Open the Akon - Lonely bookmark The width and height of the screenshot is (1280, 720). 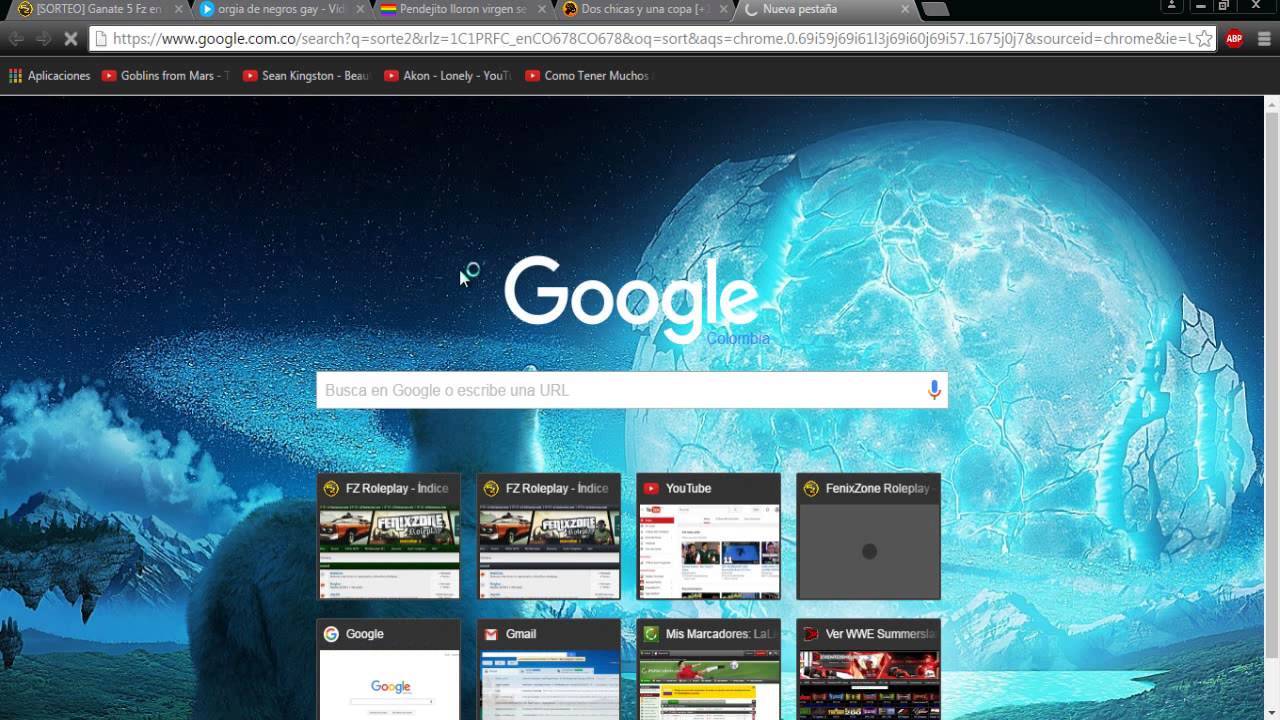click(447, 75)
